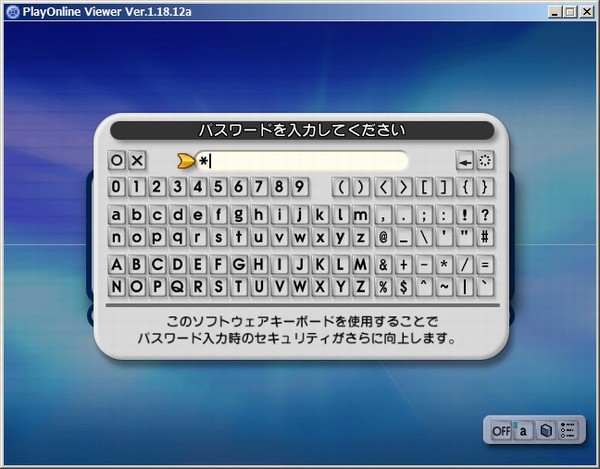Tap the lowercase 'a' key on keyboard

pyautogui.click(x=116, y=215)
